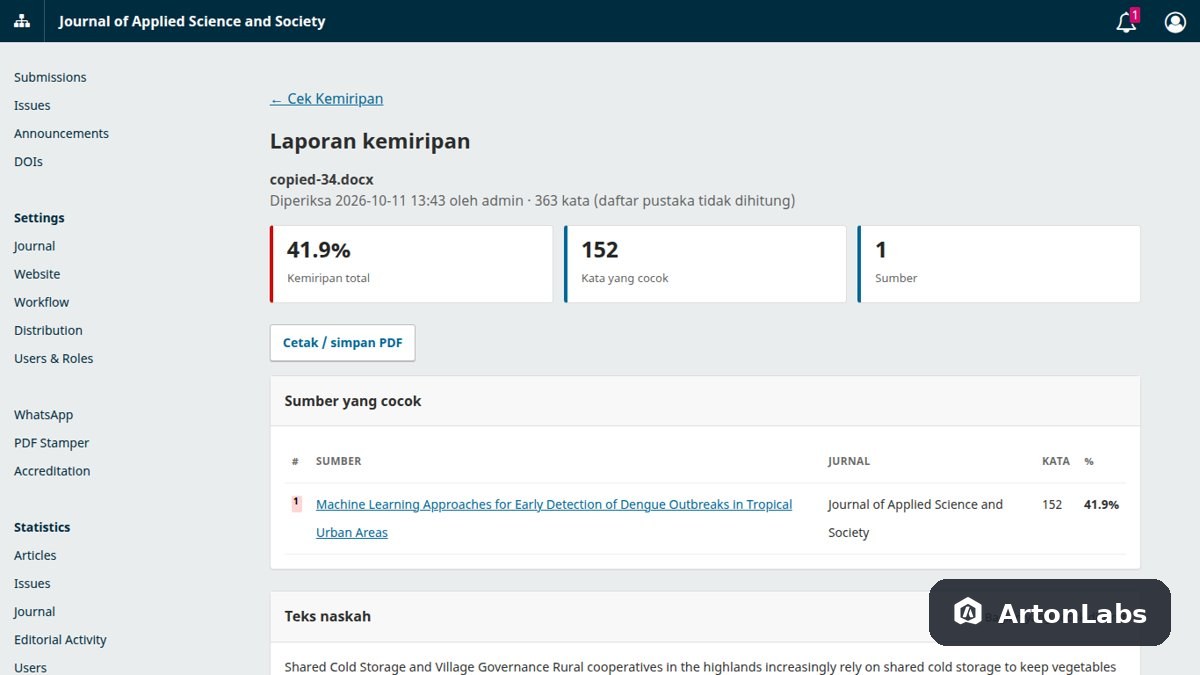Click the Diperiksa 2026-10-11 timestamp line
The height and width of the screenshot is (675, 1200).
click(532, 201)
